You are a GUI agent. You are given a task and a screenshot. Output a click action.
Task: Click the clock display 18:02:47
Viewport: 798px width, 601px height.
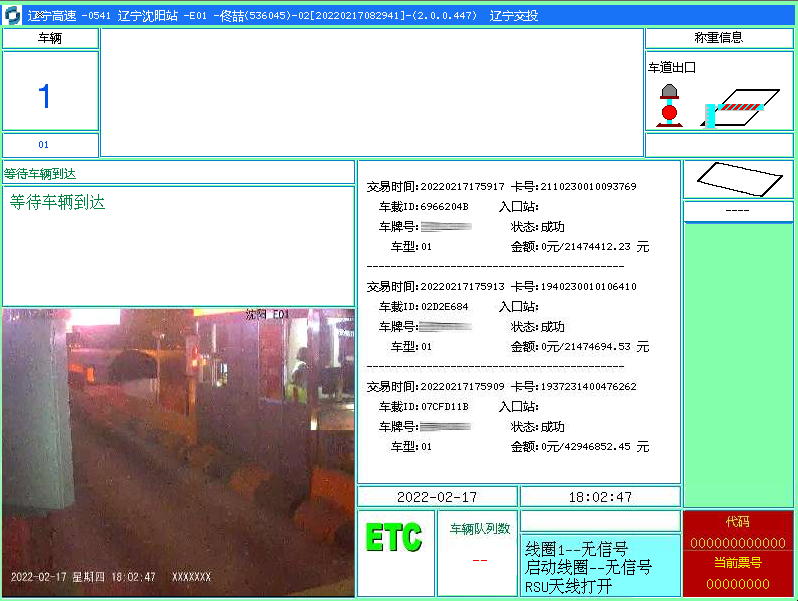tap(599, 496)
